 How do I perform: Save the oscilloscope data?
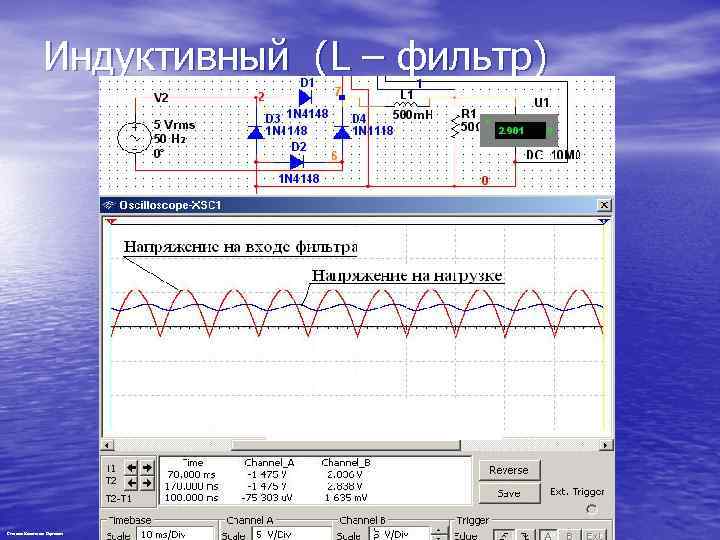tap(509, 494)
